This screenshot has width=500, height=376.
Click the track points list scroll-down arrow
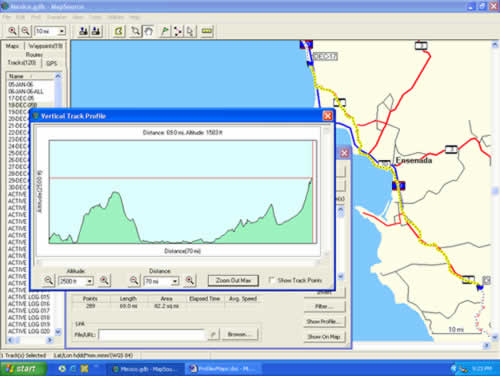pos(341,276)
